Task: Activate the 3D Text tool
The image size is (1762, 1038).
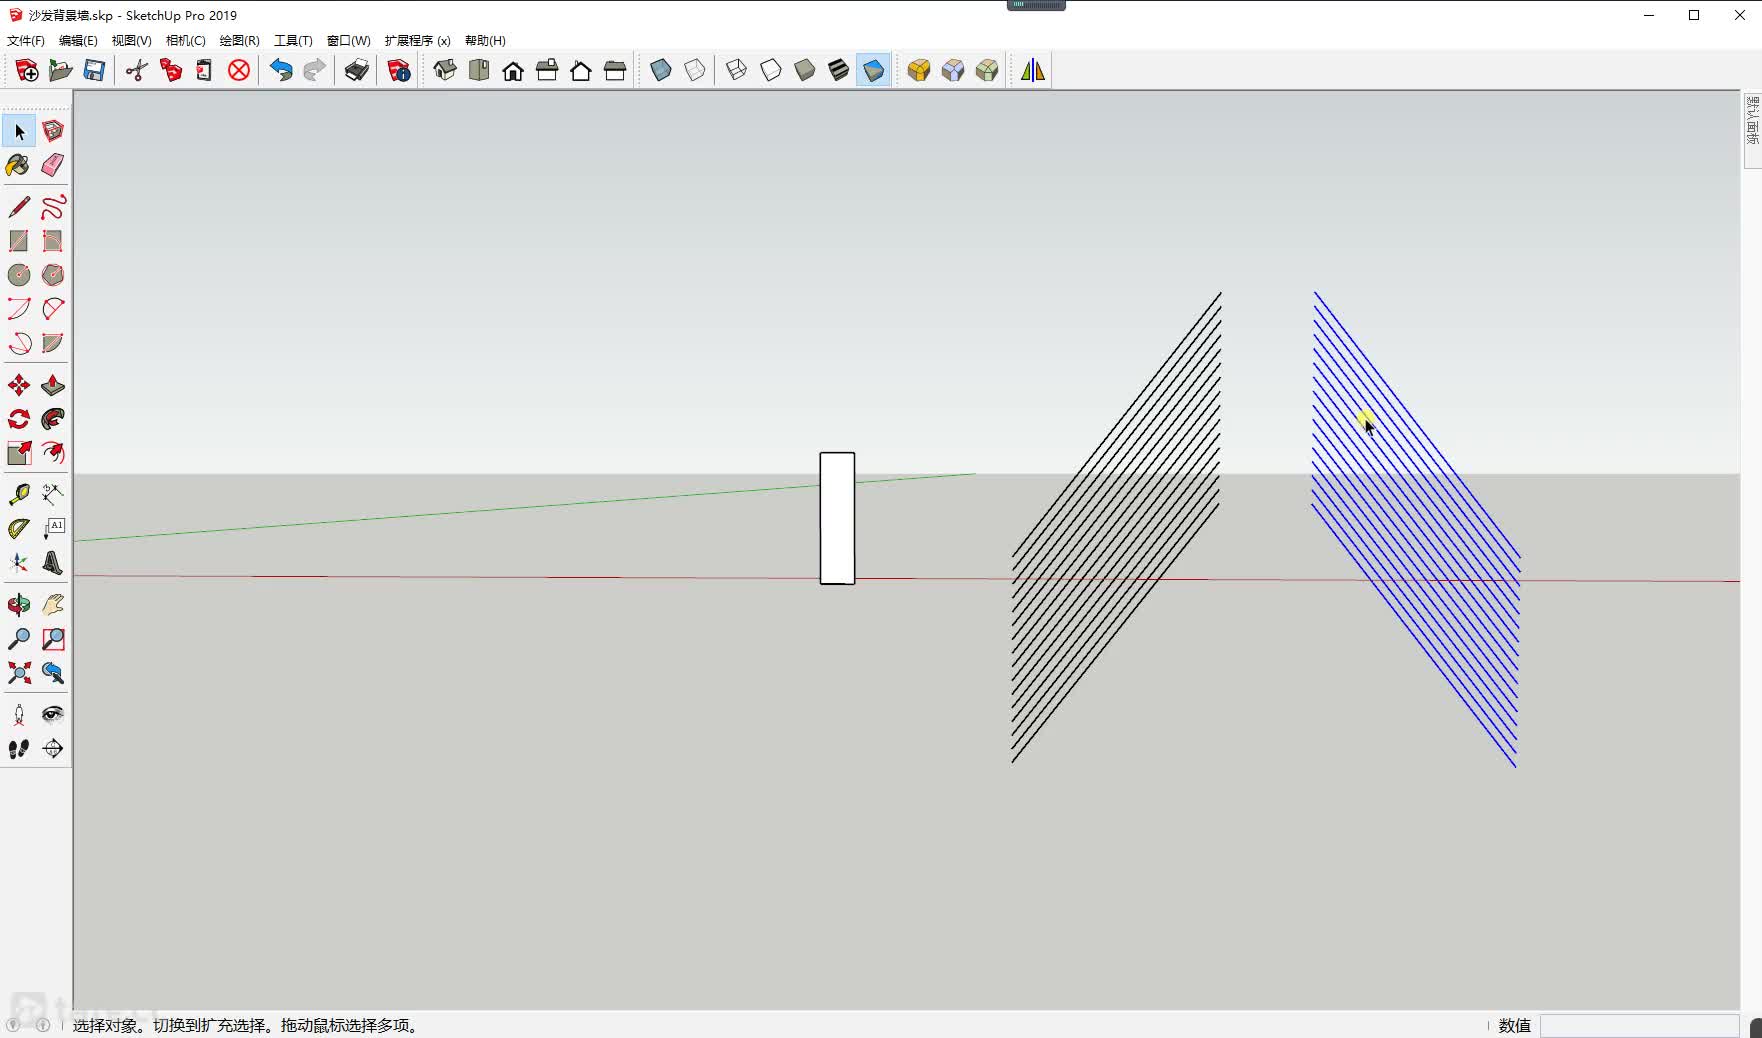Action: click(53, 563)
